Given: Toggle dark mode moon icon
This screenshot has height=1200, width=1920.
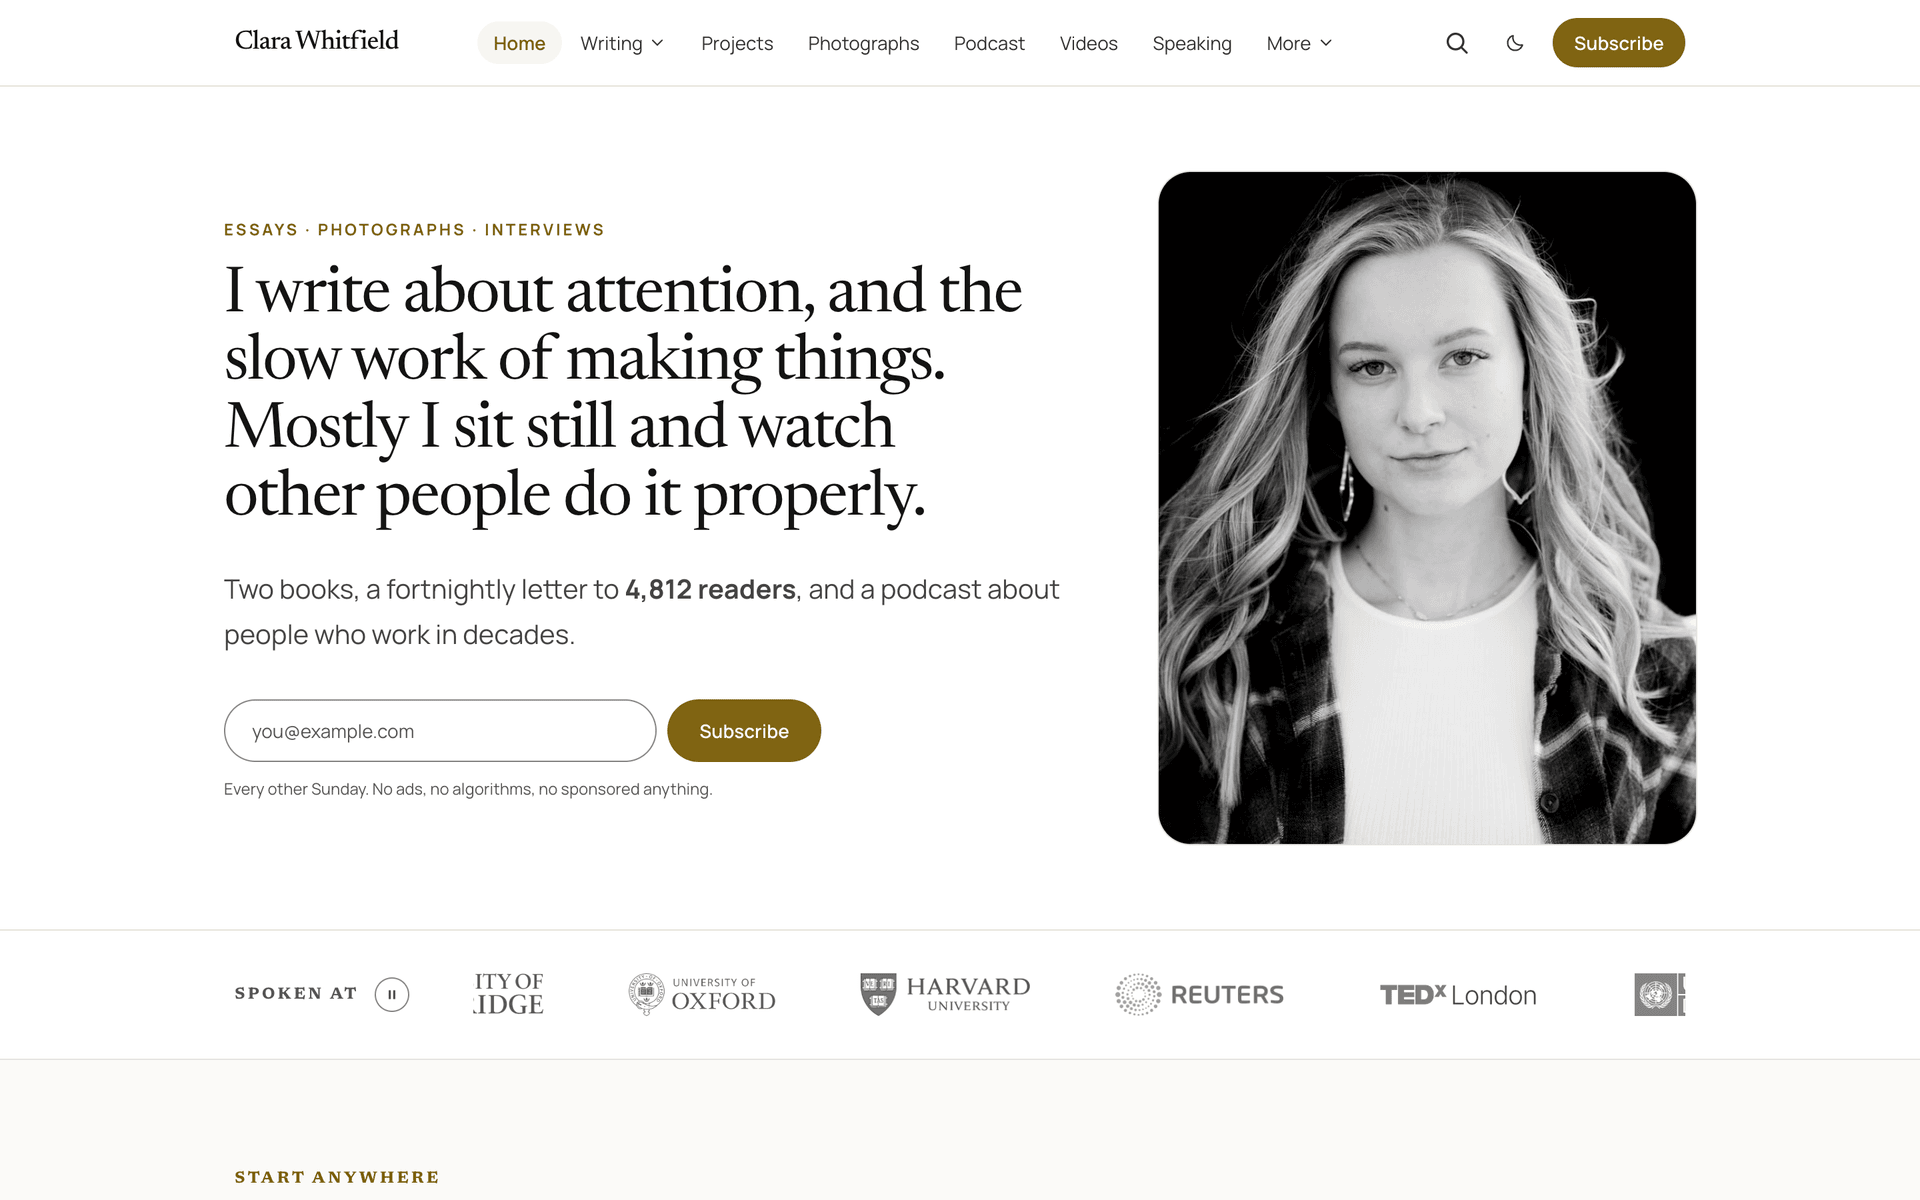Looking at the screenshot, I should [1515, 43].
